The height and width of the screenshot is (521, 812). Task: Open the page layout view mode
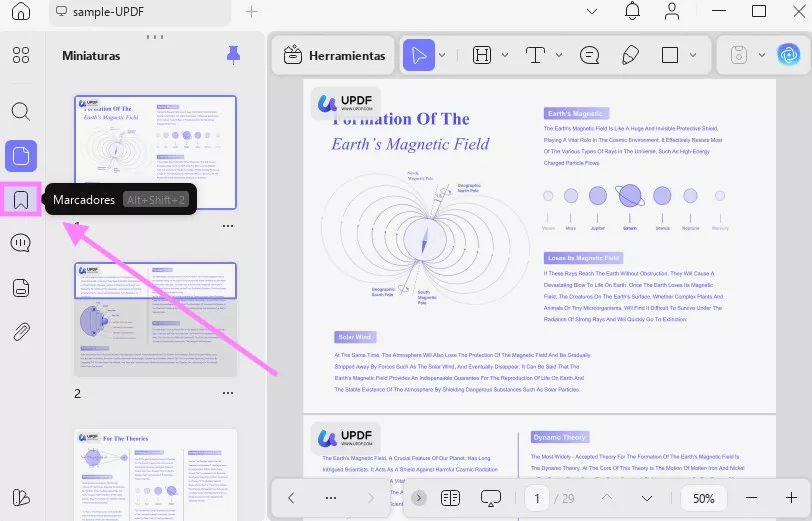(x=451, y=498)
